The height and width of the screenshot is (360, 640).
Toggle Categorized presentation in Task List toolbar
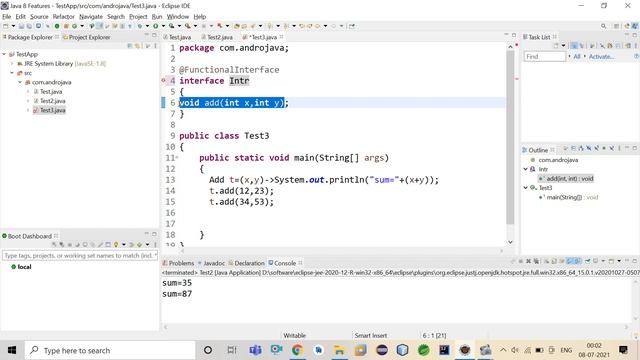(574, 46)
